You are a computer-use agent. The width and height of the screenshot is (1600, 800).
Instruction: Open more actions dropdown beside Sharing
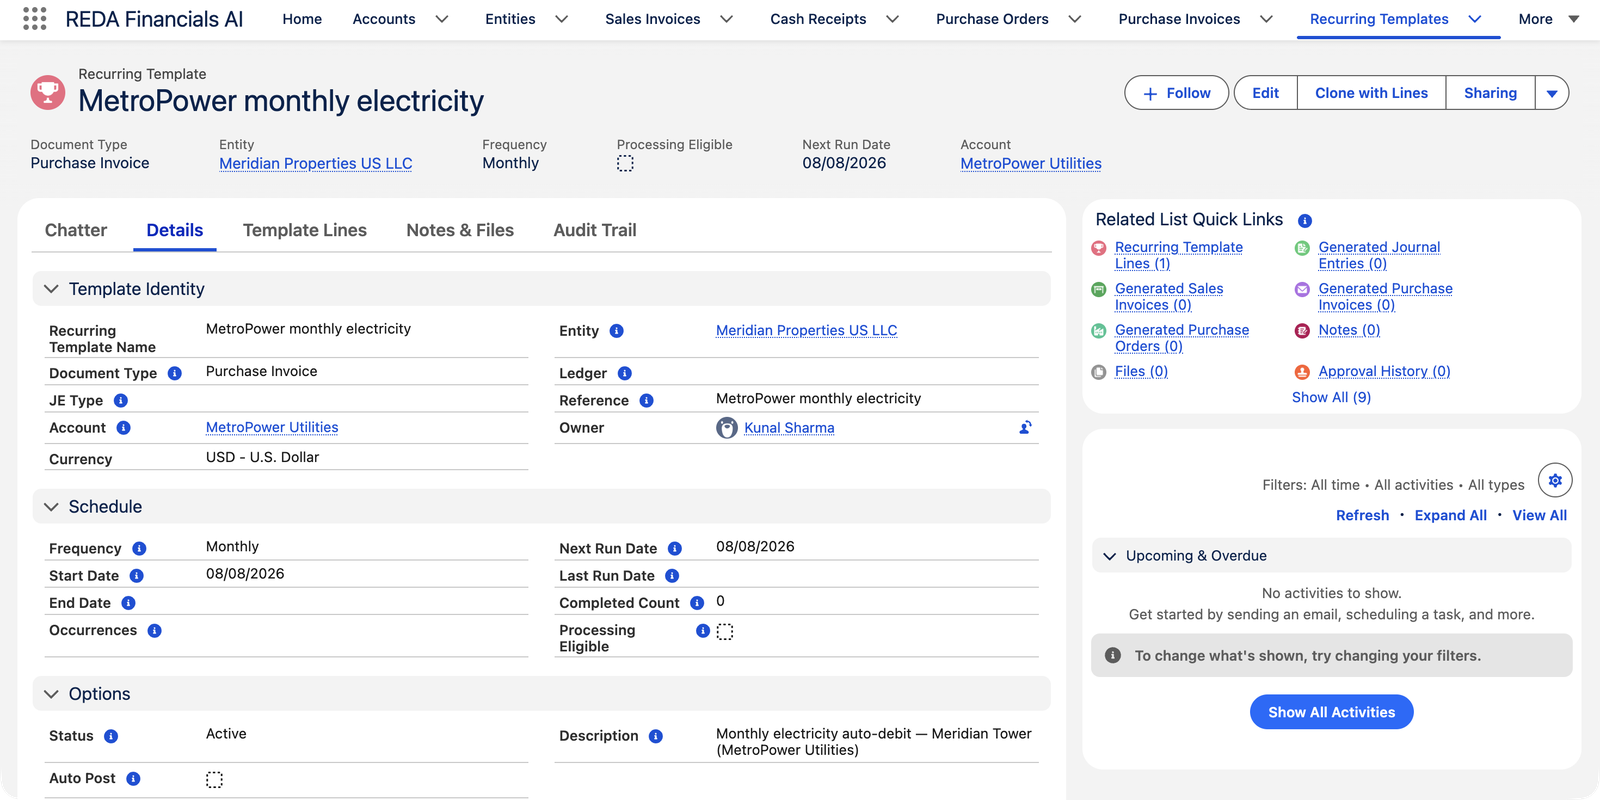1552,93
